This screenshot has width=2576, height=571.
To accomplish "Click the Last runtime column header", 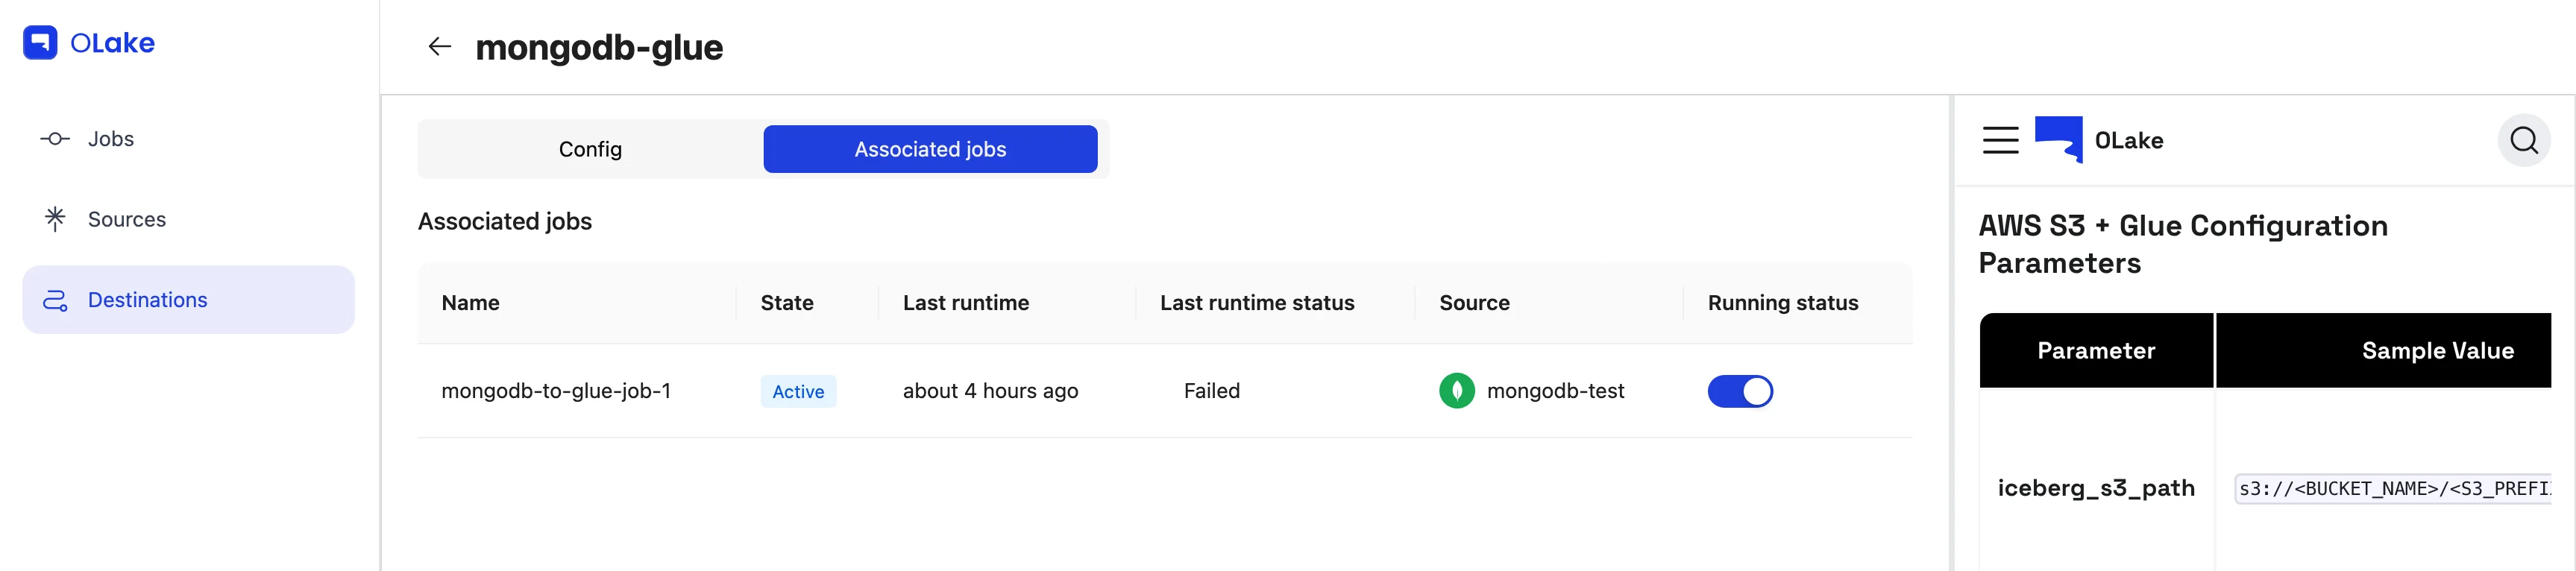I will (x=965, y=303).
